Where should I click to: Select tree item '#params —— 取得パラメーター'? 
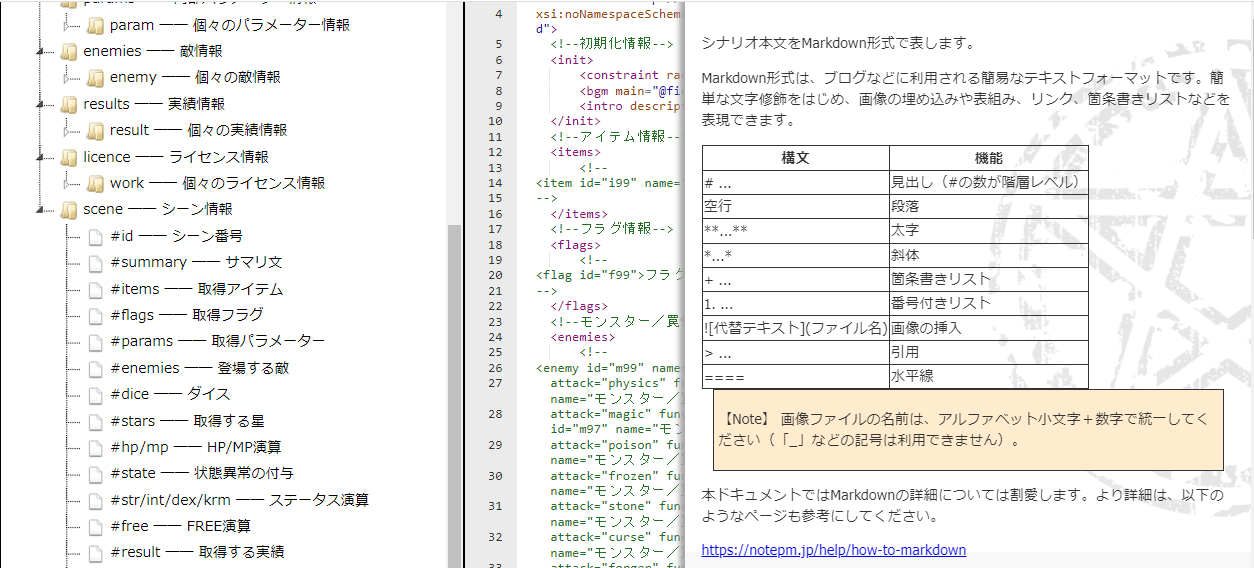218,341
